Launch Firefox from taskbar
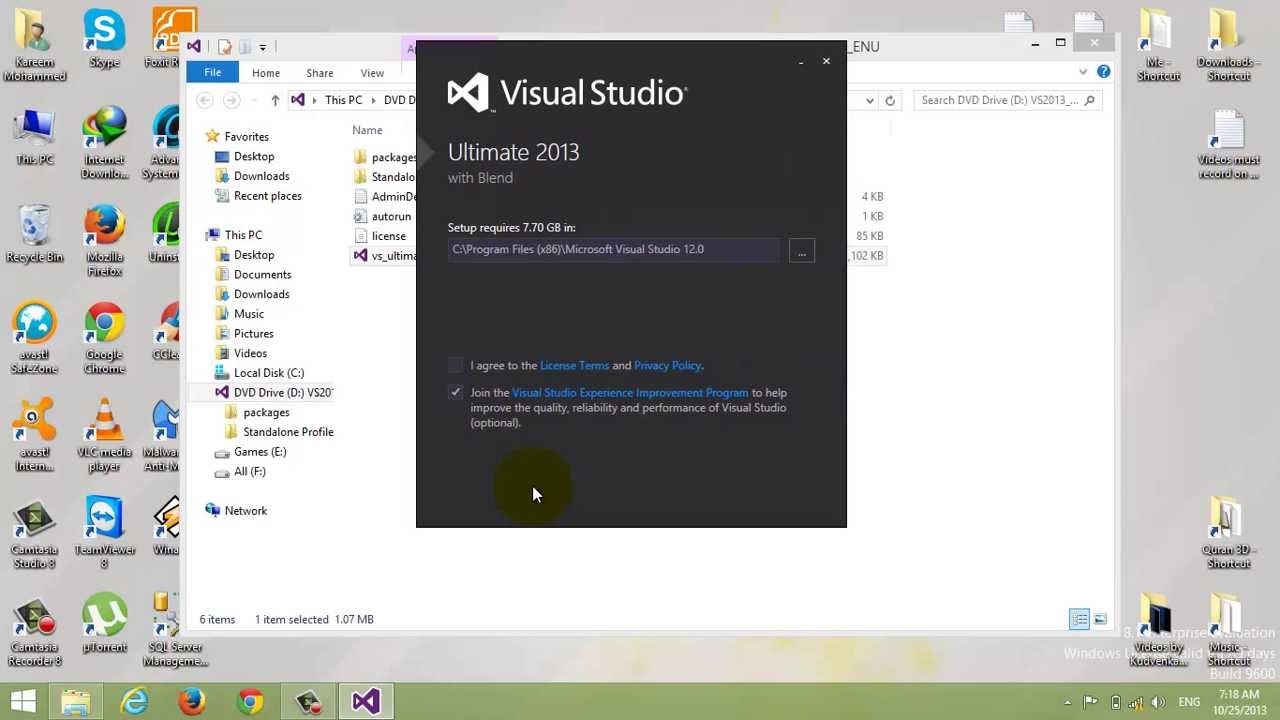The width and height of the screenshot is (1280, 720). tap(192, 701)
